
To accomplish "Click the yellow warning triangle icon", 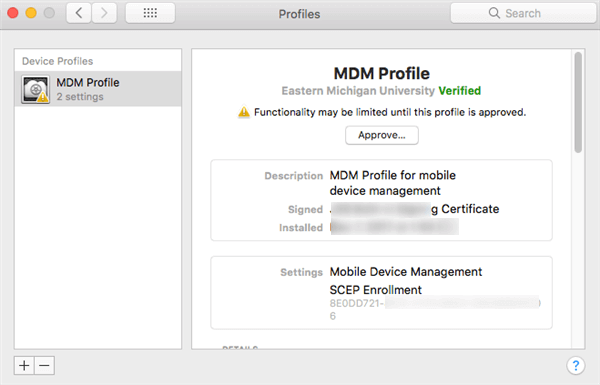I will 244,112.
